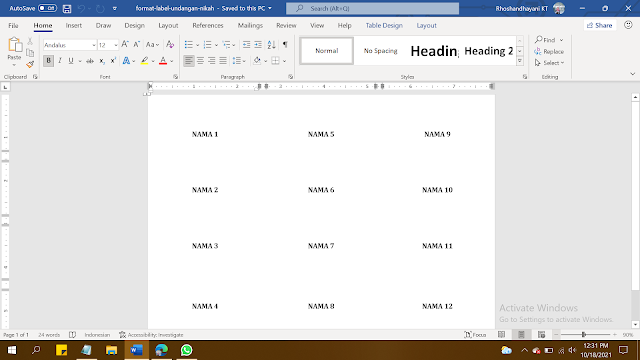
Task: Center align the text
Action: 200,61
